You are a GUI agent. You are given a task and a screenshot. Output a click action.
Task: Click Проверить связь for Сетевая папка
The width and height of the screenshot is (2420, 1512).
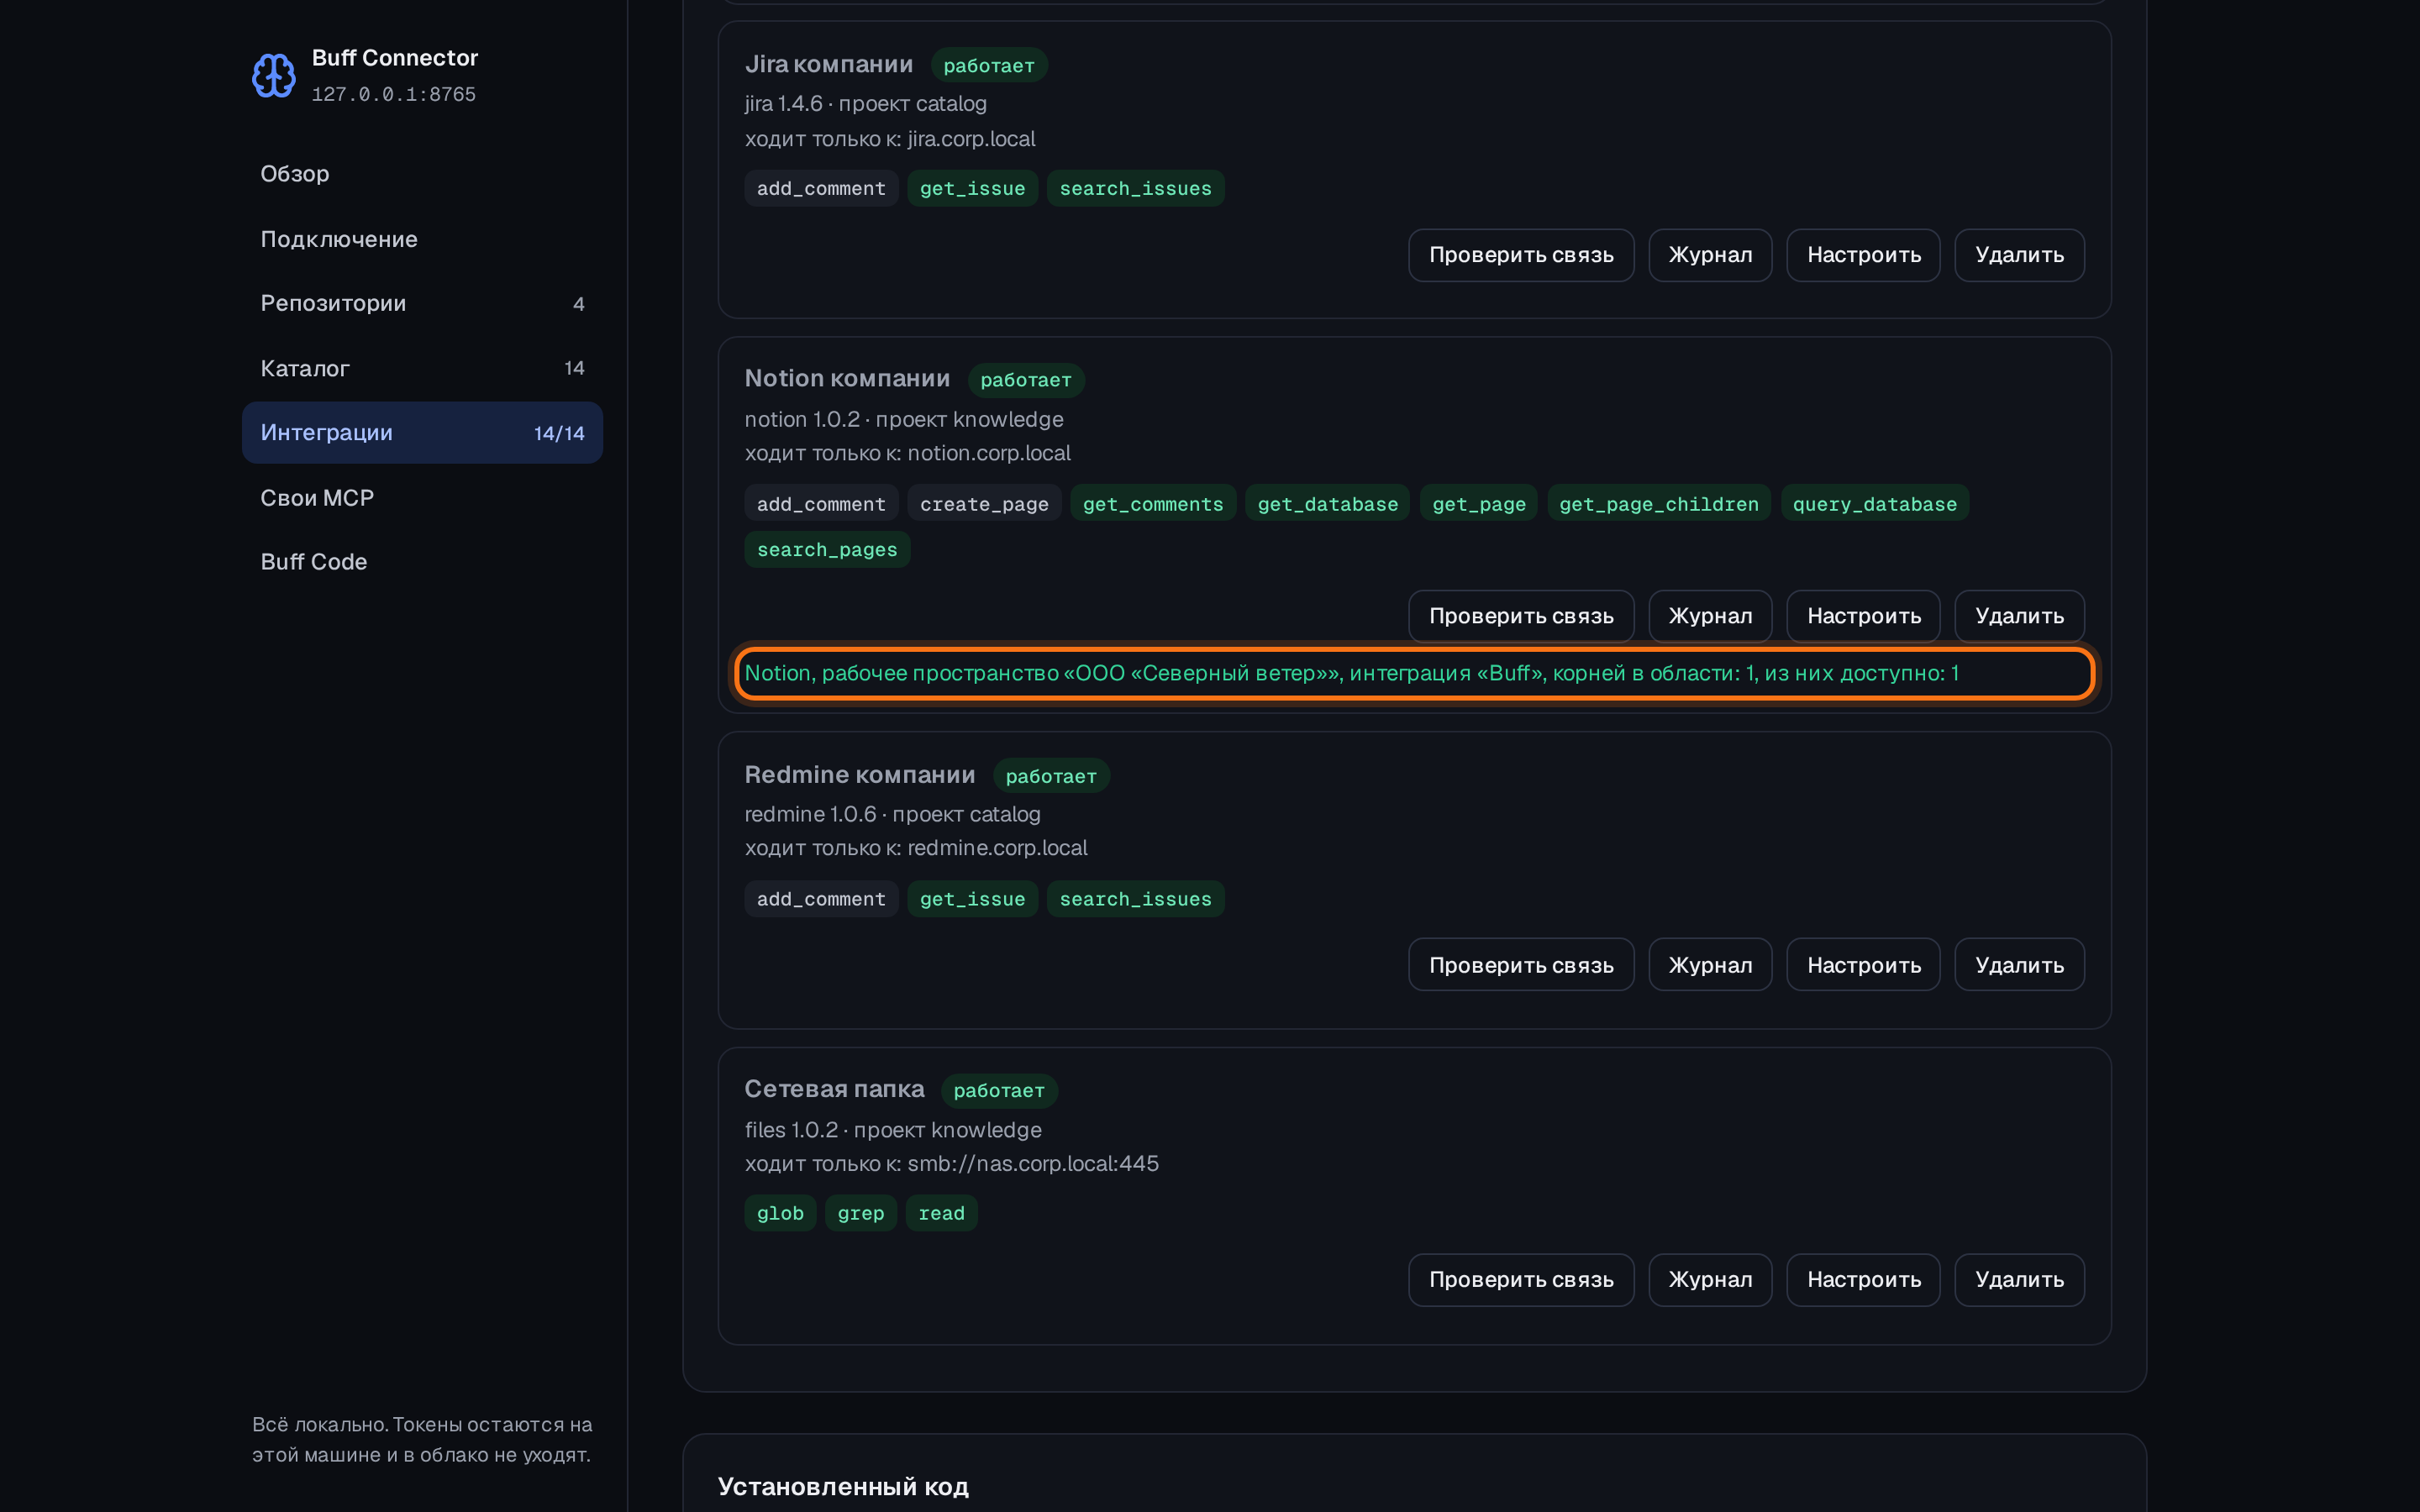tap(1521, 1280)
